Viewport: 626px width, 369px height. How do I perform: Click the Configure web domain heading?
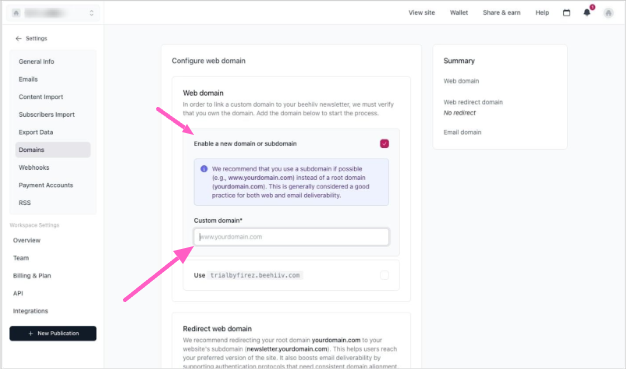(x=208, y=61)
